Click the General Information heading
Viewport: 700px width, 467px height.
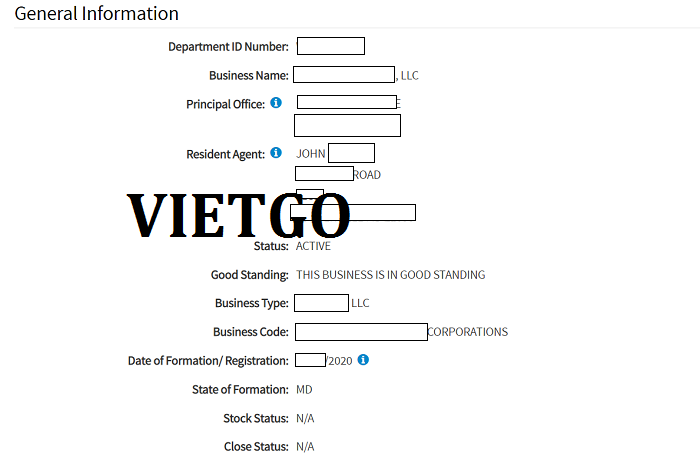click(x=96, y=13)
